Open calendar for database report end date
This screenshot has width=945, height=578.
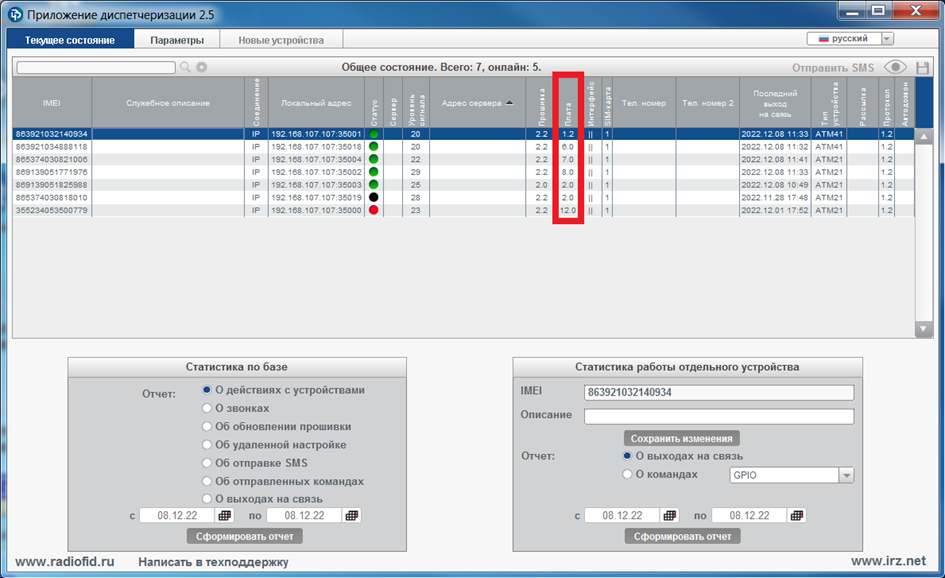351,515
